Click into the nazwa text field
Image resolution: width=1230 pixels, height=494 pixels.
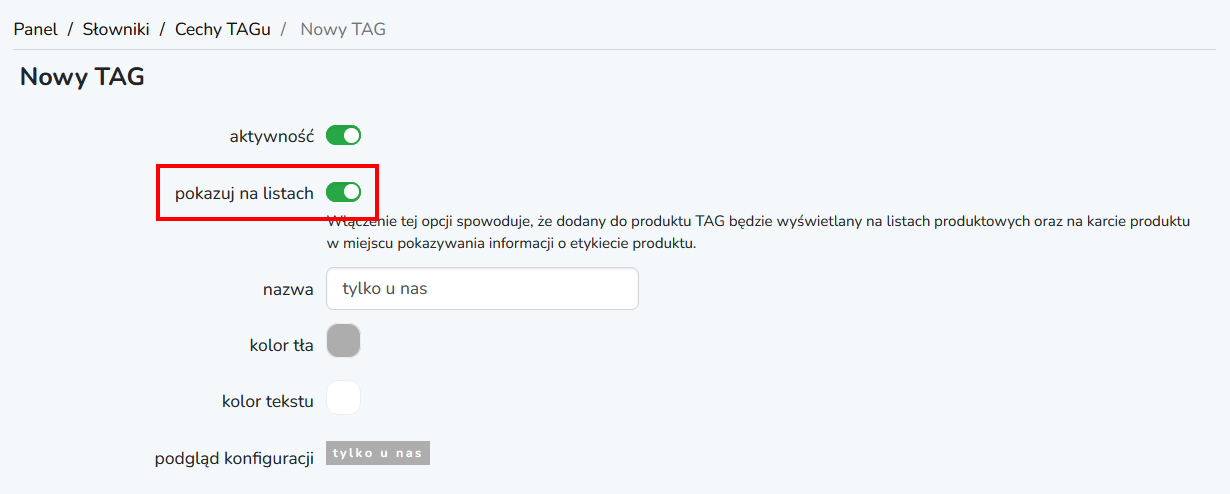coord(482,288)
